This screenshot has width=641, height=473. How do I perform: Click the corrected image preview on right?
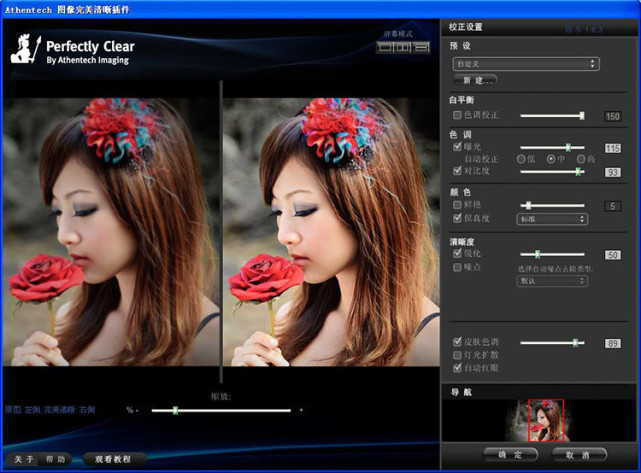(x=331, y=232)
